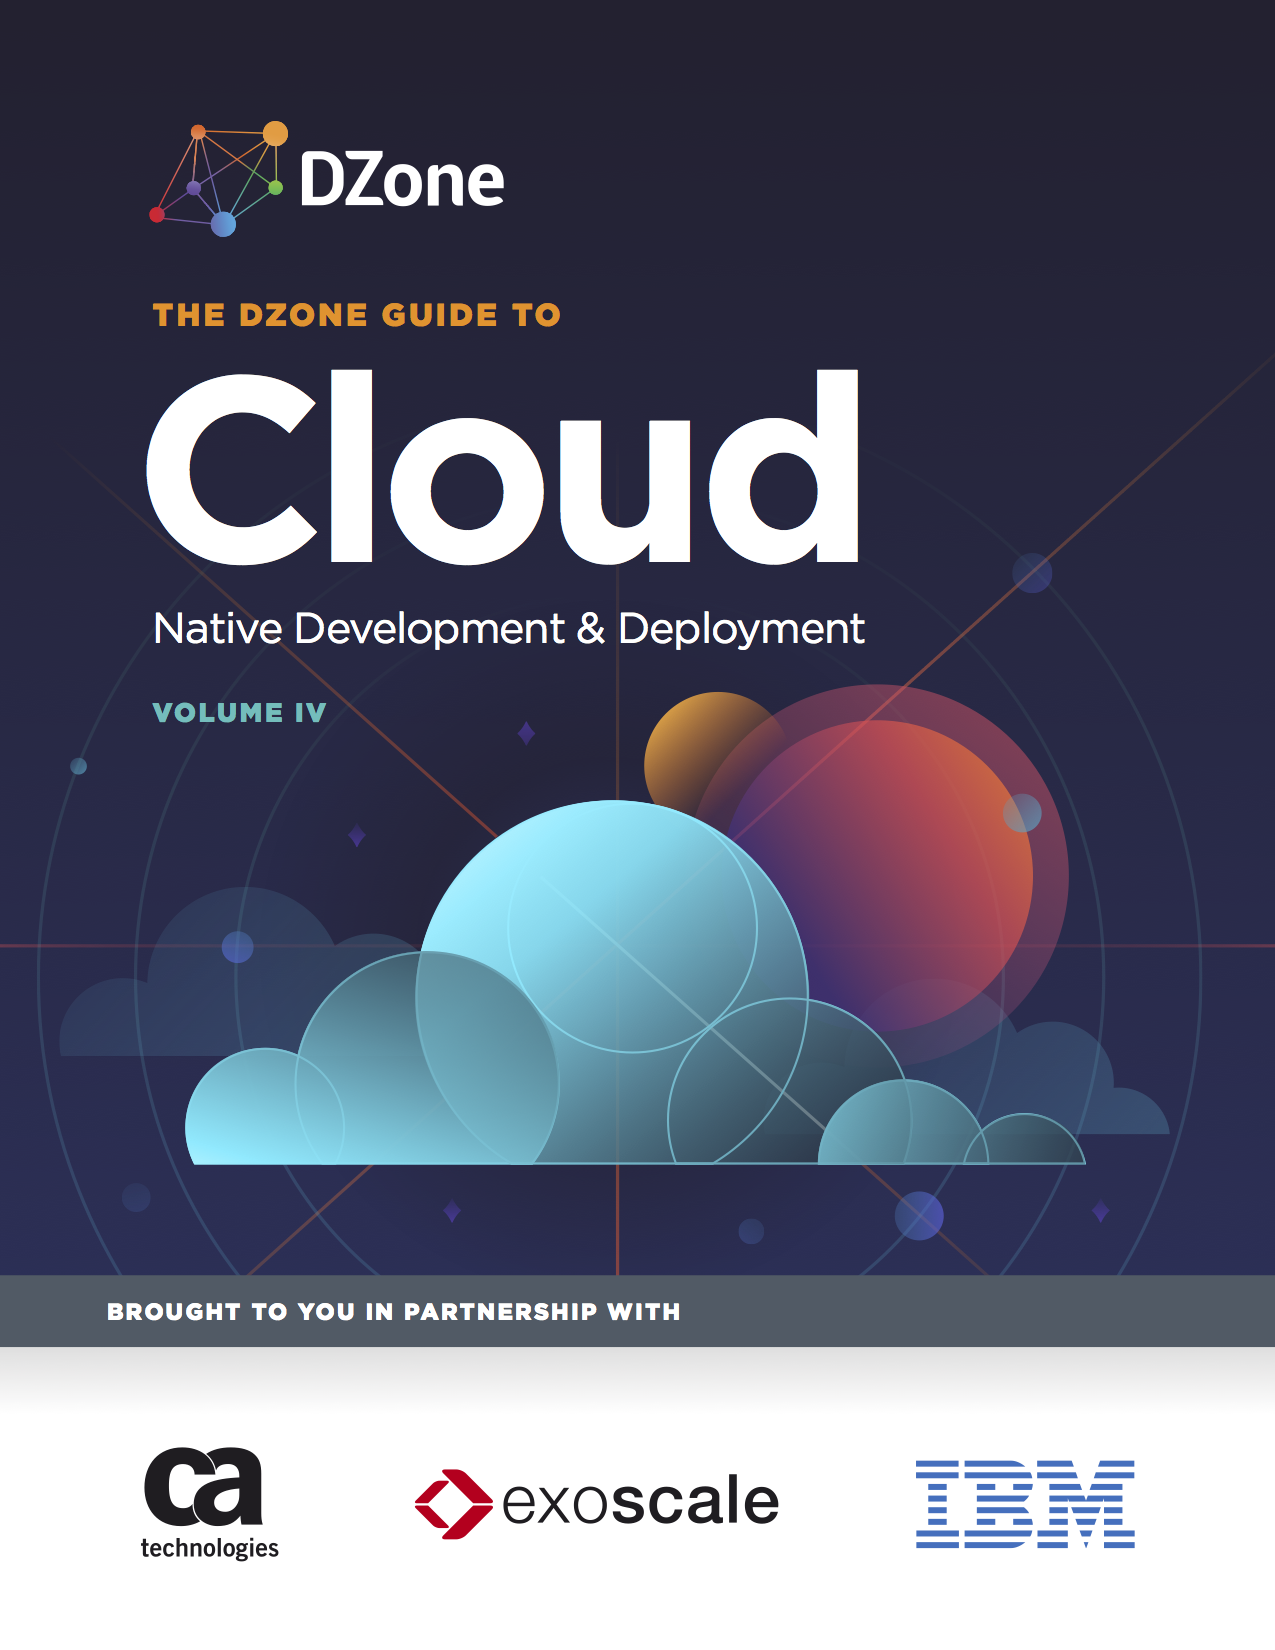
Task: Click the "VOLUME IV" label
Action: [x=239, y=712]
